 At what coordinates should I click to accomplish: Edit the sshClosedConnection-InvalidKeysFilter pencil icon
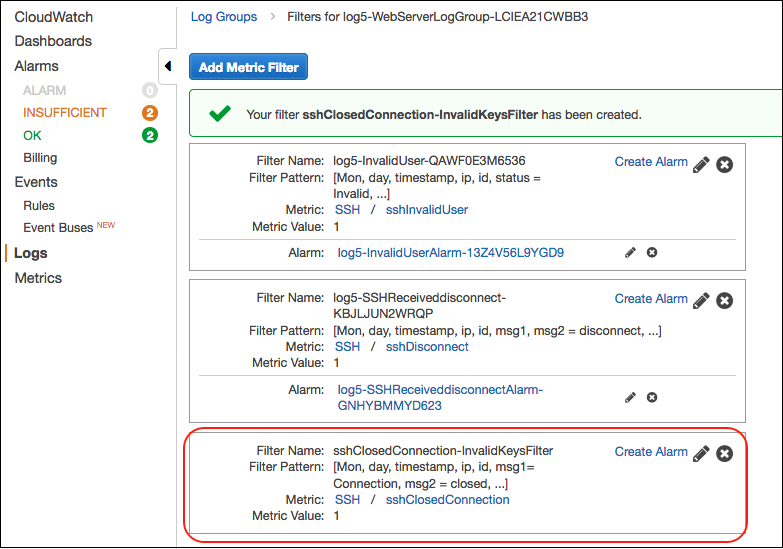(x=701, y=454)
